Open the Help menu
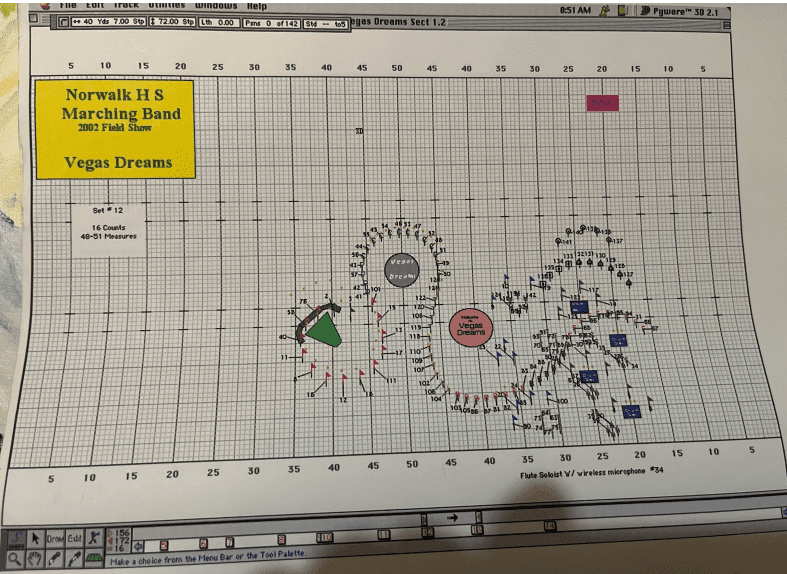The height and width of the screenshot is (574, 787). (x=257, y=5)
